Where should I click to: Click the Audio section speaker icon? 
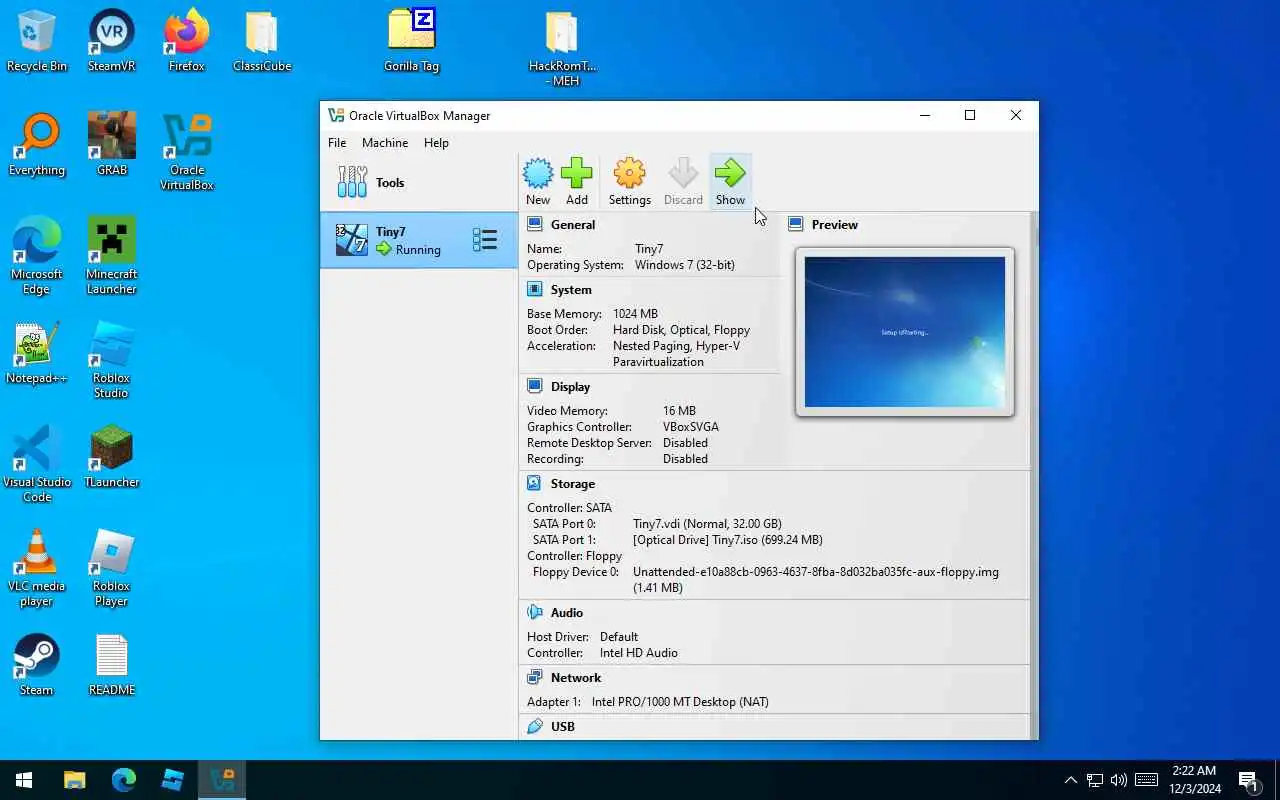(535, 612)
